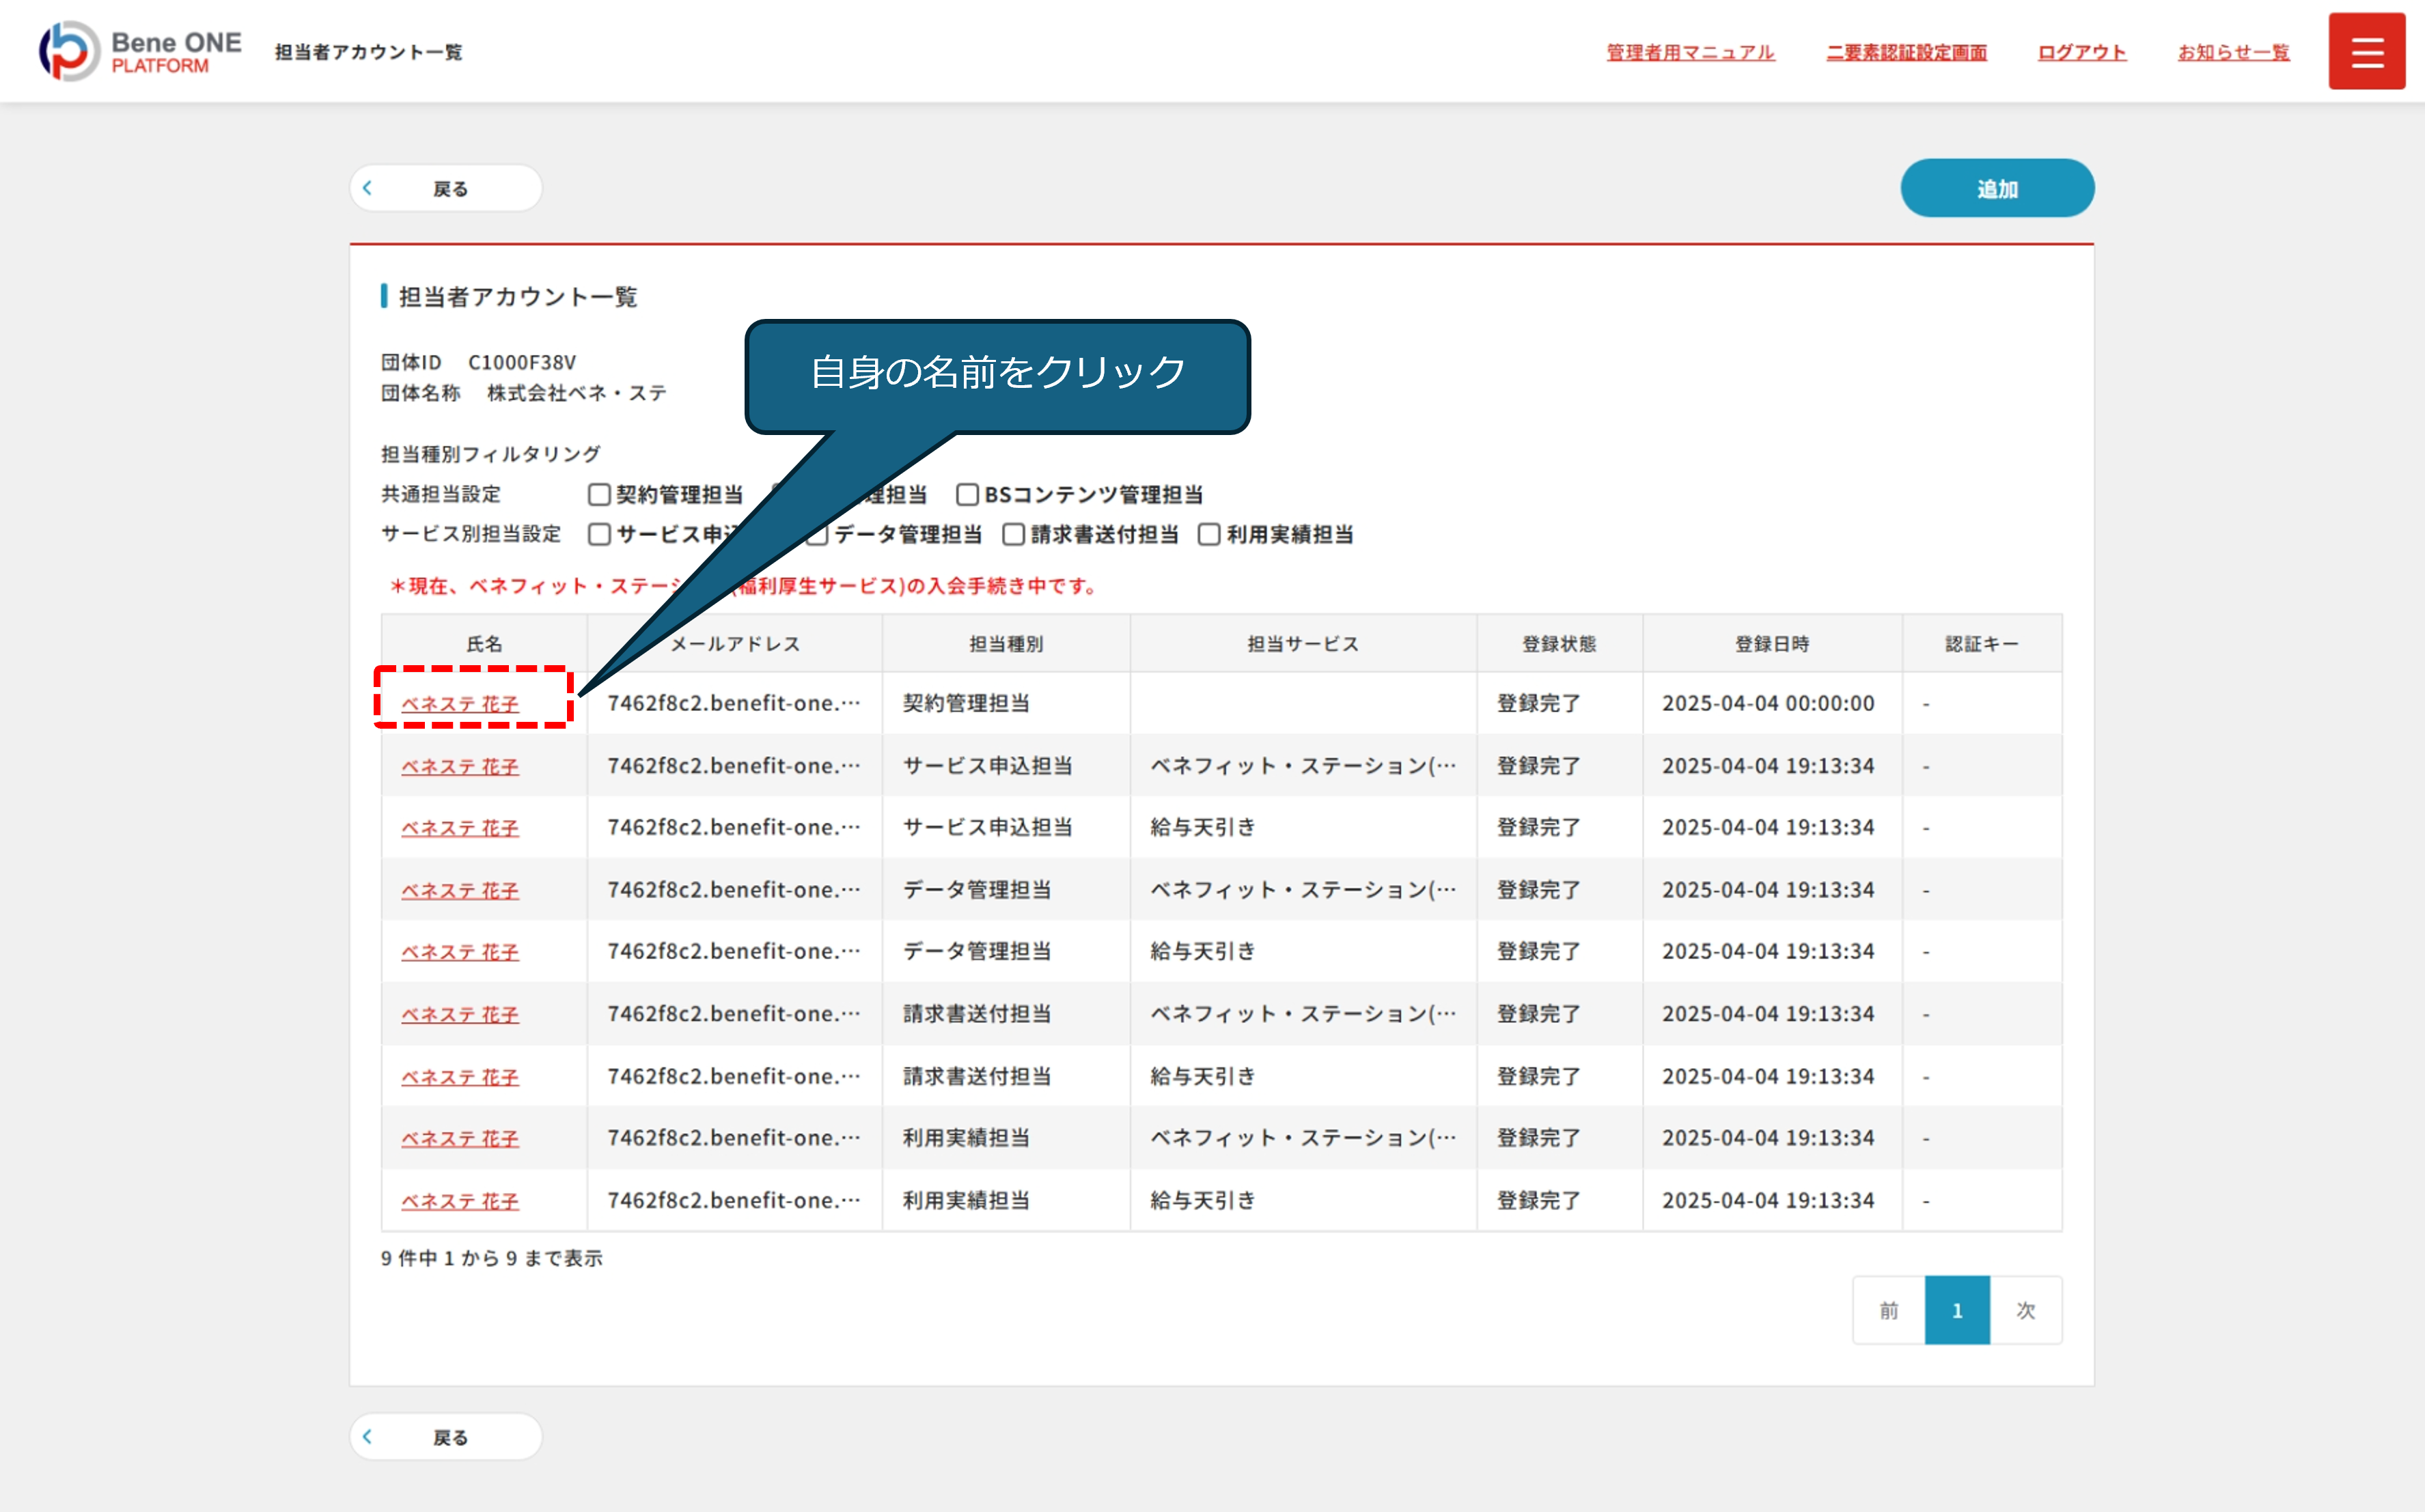Click the 認証キー column header
2425x1512 pixels.
1982,644
